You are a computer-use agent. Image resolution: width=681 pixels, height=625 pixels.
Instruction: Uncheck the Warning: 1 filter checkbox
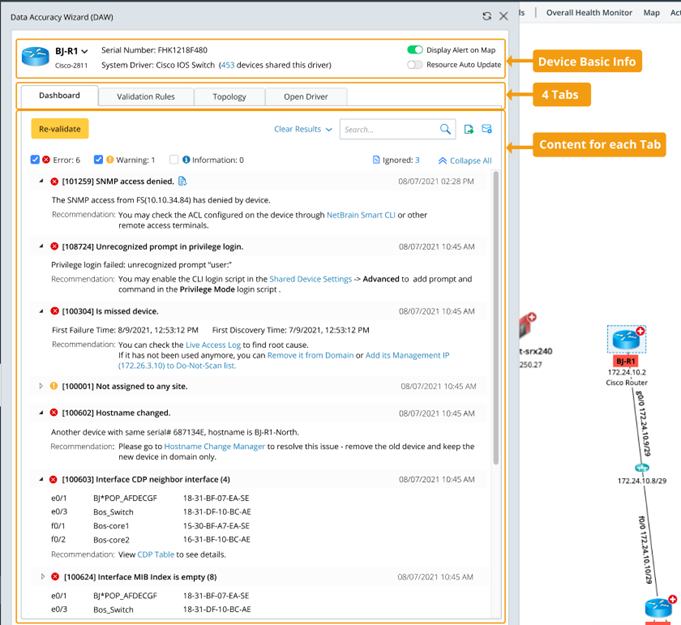[x=99, y=159]
